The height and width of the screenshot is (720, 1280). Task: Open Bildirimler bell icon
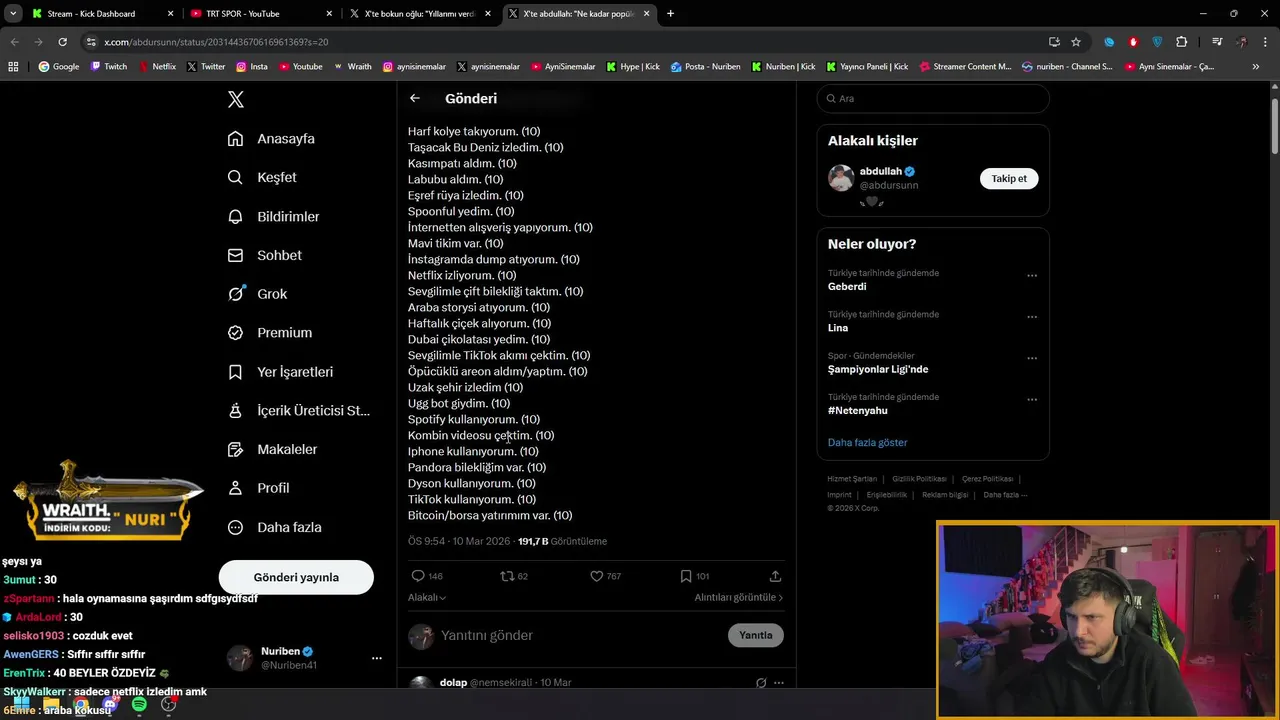click(x=235, y=216)
